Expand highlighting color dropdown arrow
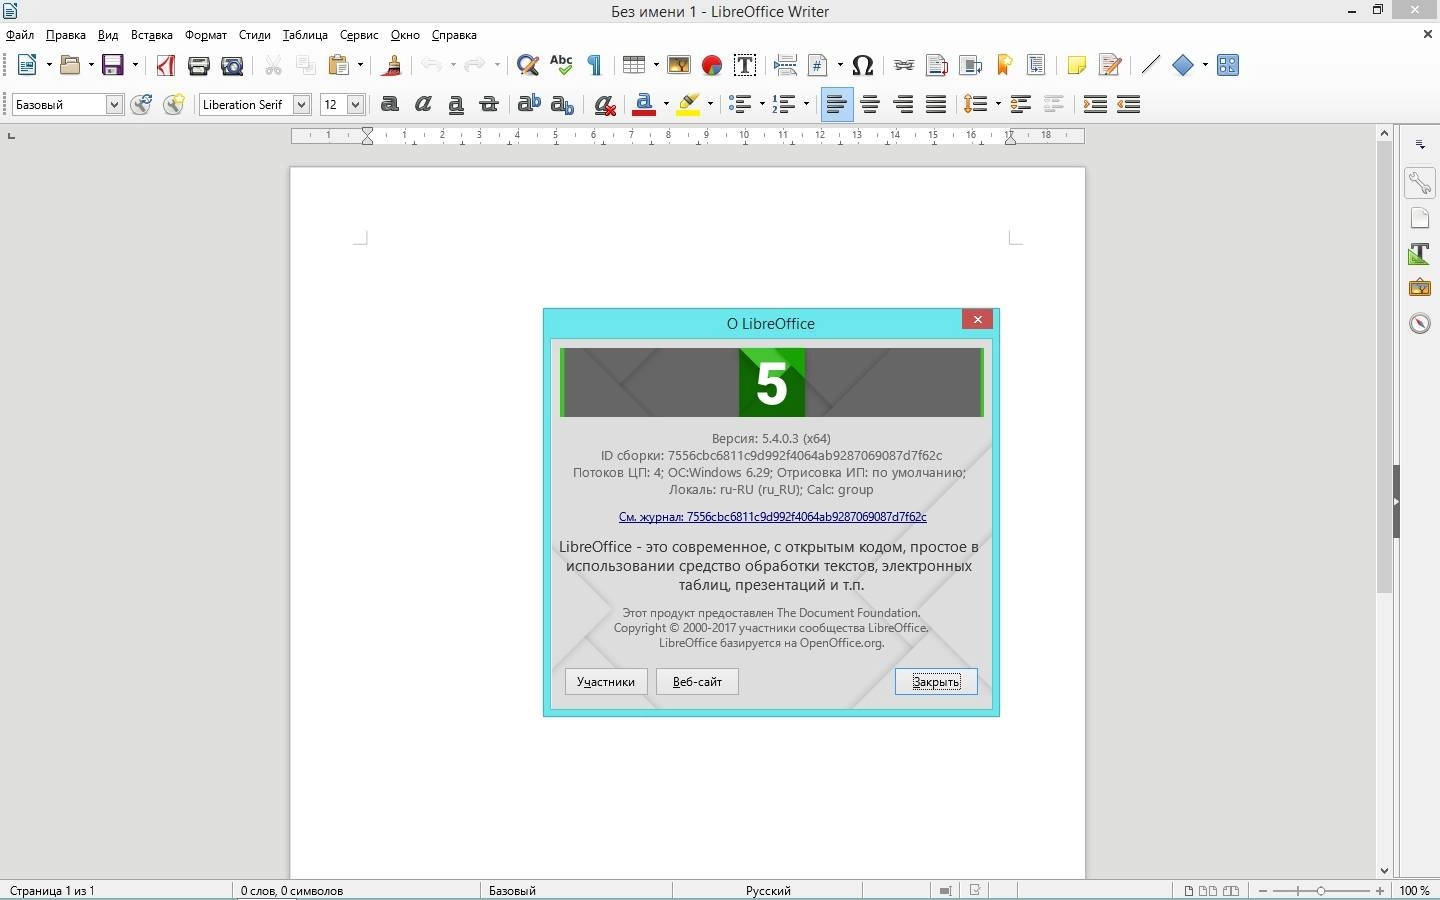The height and width of the screenshot is (900, 1440). point(710,104)
